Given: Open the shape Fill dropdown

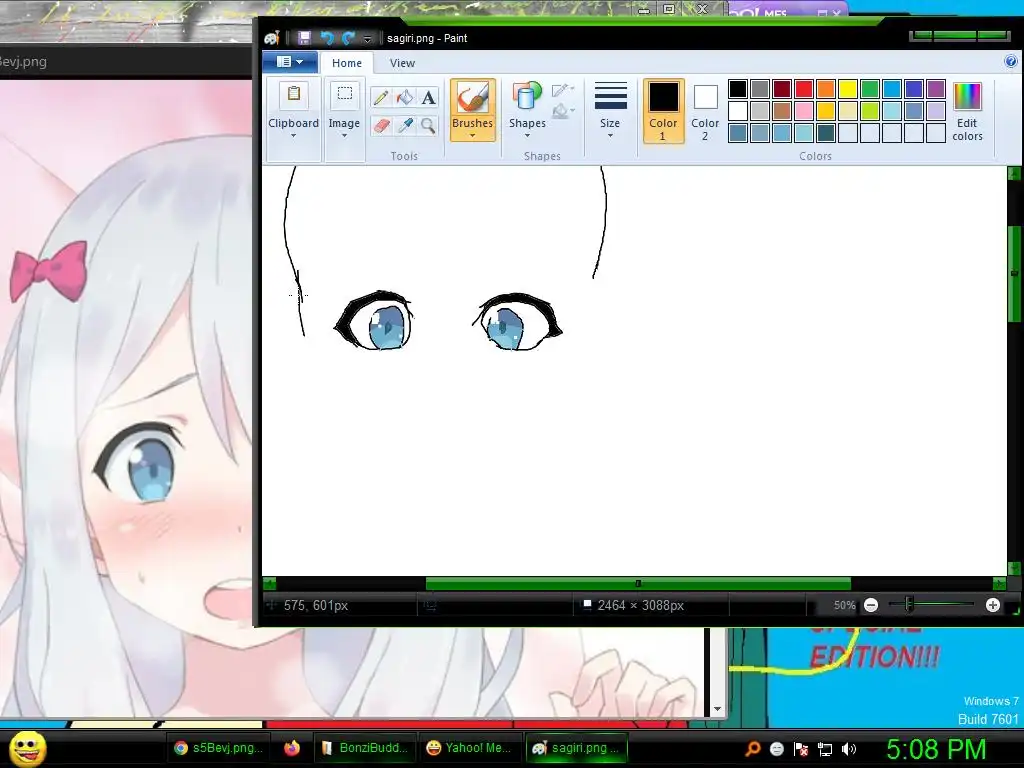Looking at the screenshot, I should tap(563, 112).
